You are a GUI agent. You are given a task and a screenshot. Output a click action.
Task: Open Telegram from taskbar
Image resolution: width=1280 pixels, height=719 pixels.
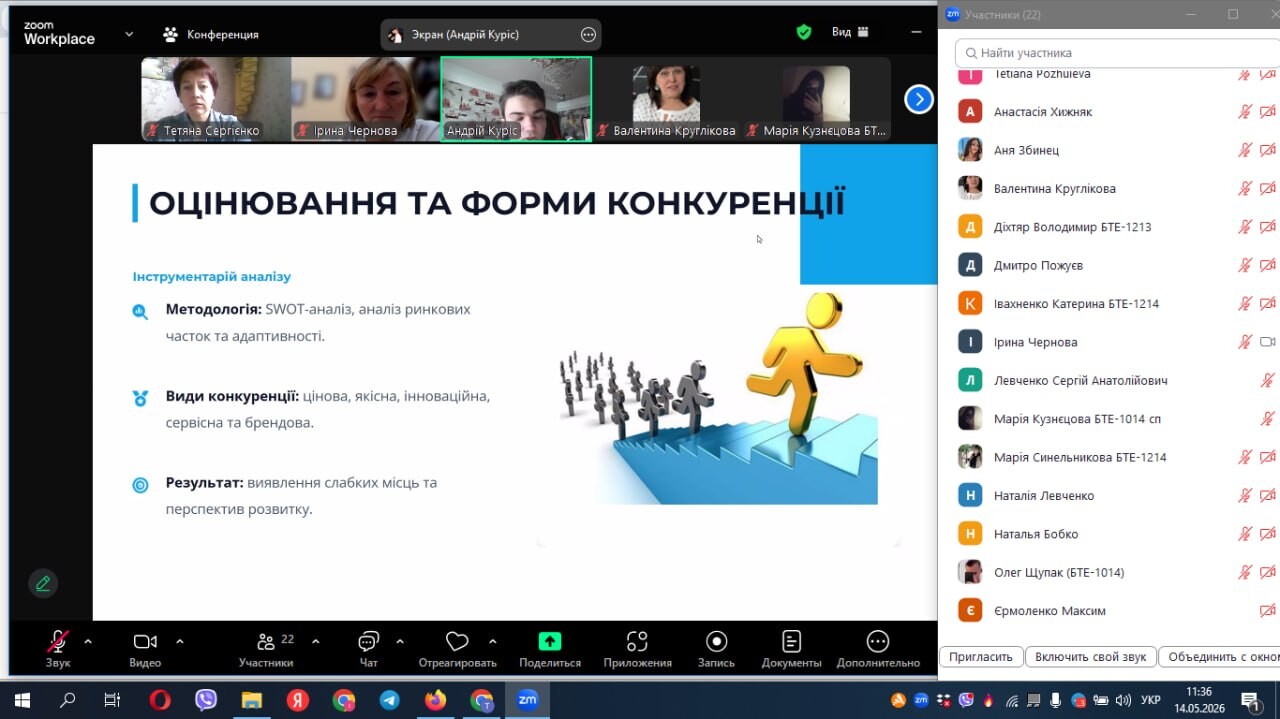(390, 700)
